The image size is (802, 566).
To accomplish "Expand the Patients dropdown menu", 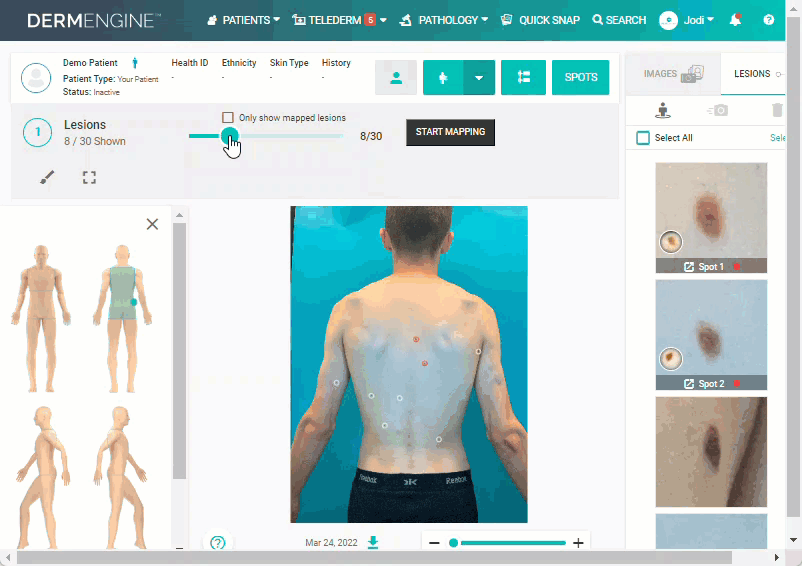I will click(243, 20).
